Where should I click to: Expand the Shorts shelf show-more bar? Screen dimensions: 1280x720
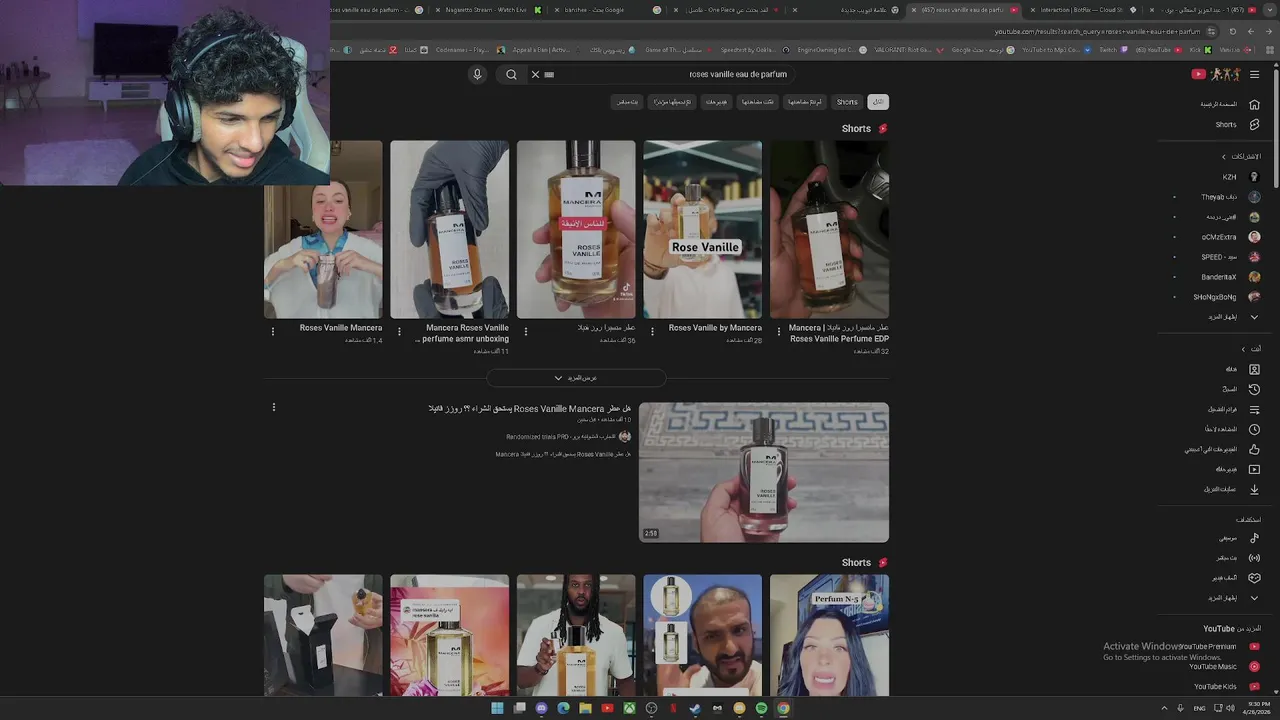[x=576, y=378]
